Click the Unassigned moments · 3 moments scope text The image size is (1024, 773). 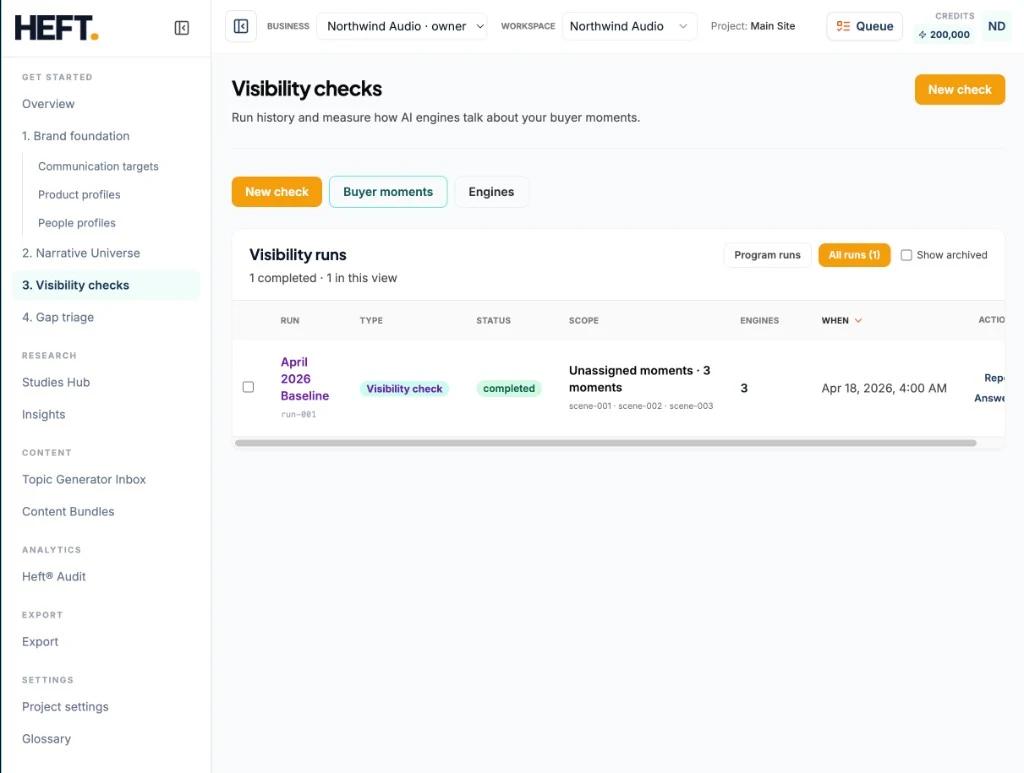pos(639,379)
